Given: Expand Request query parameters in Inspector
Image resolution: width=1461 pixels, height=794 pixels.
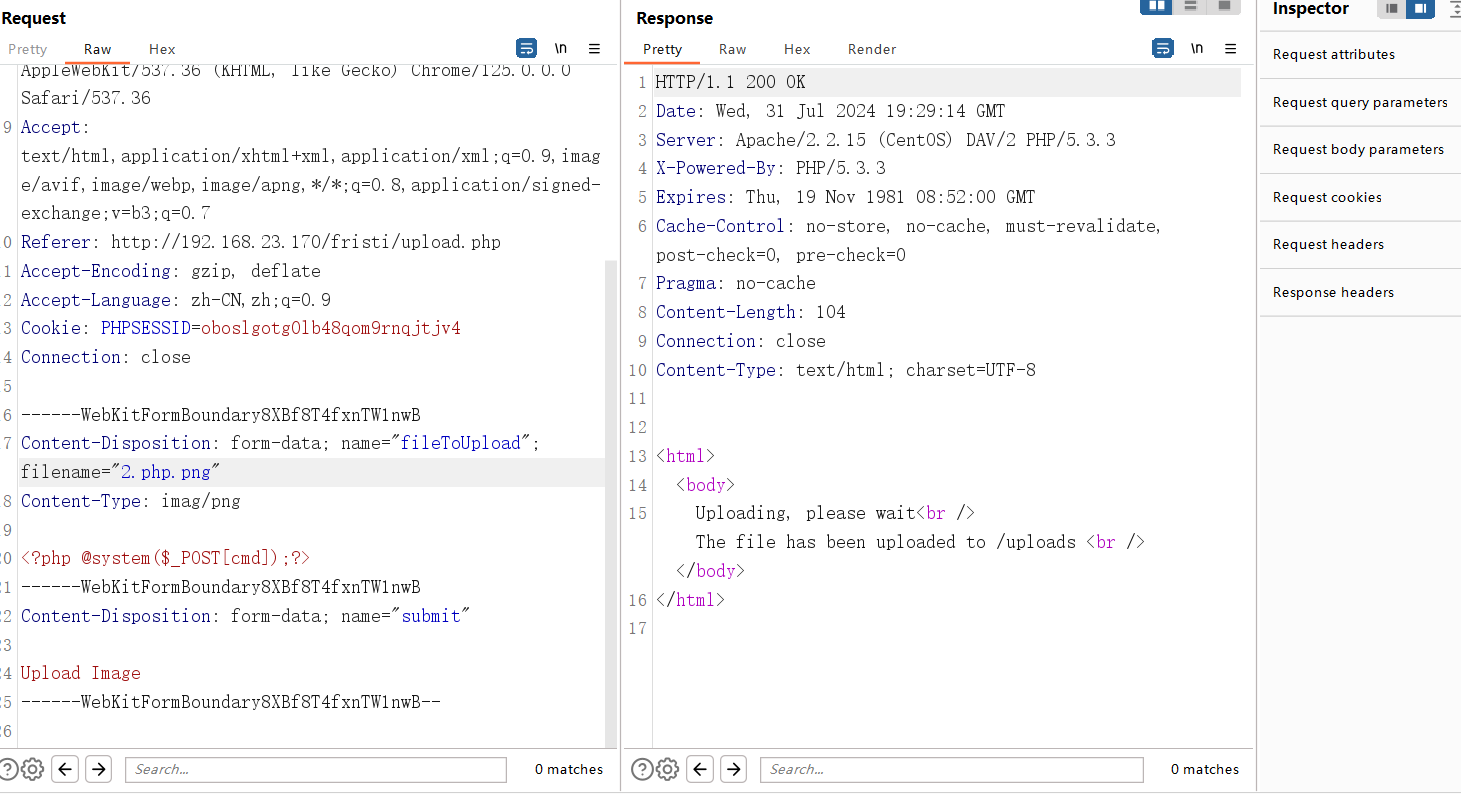Looking at the screenshot, I should pos(1360,102).
